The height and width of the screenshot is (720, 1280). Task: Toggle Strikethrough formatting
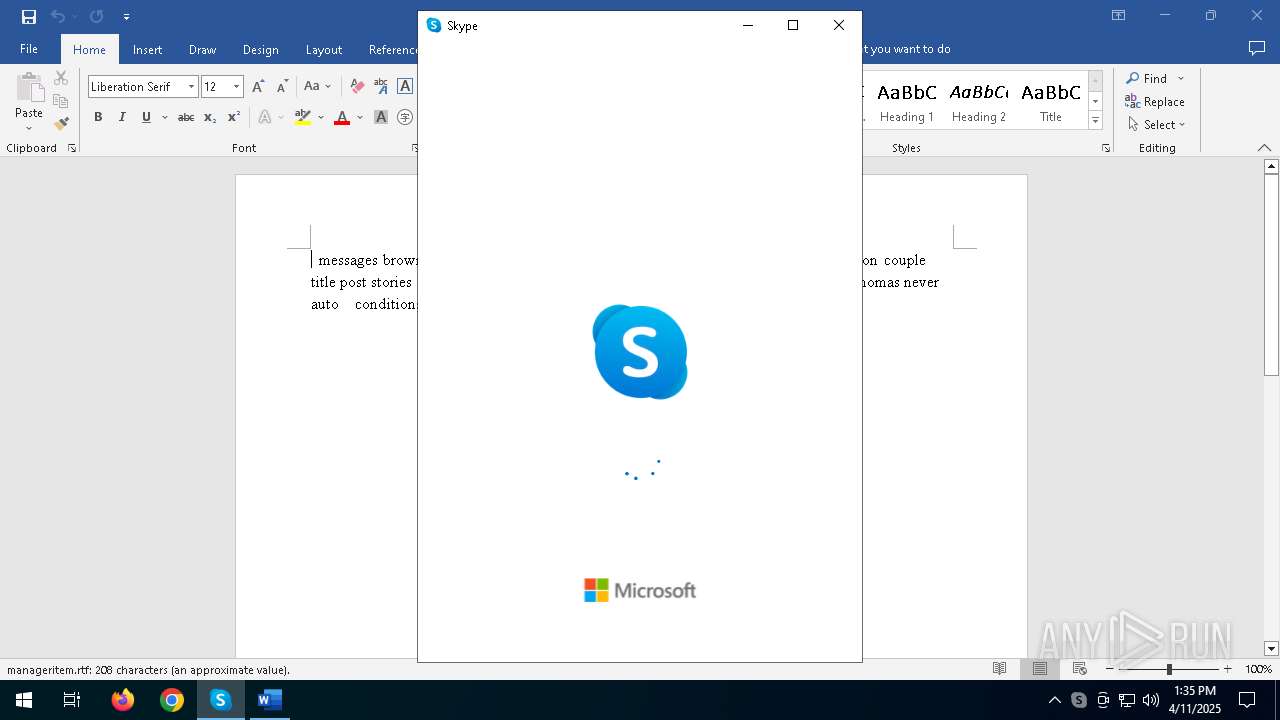pos(186,117)
